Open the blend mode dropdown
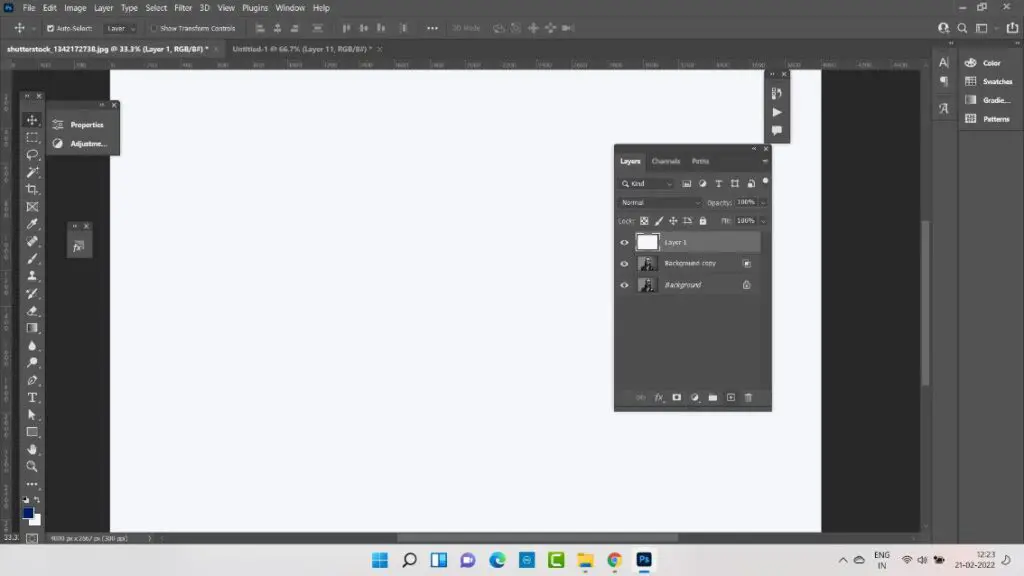 pos(658,202)
